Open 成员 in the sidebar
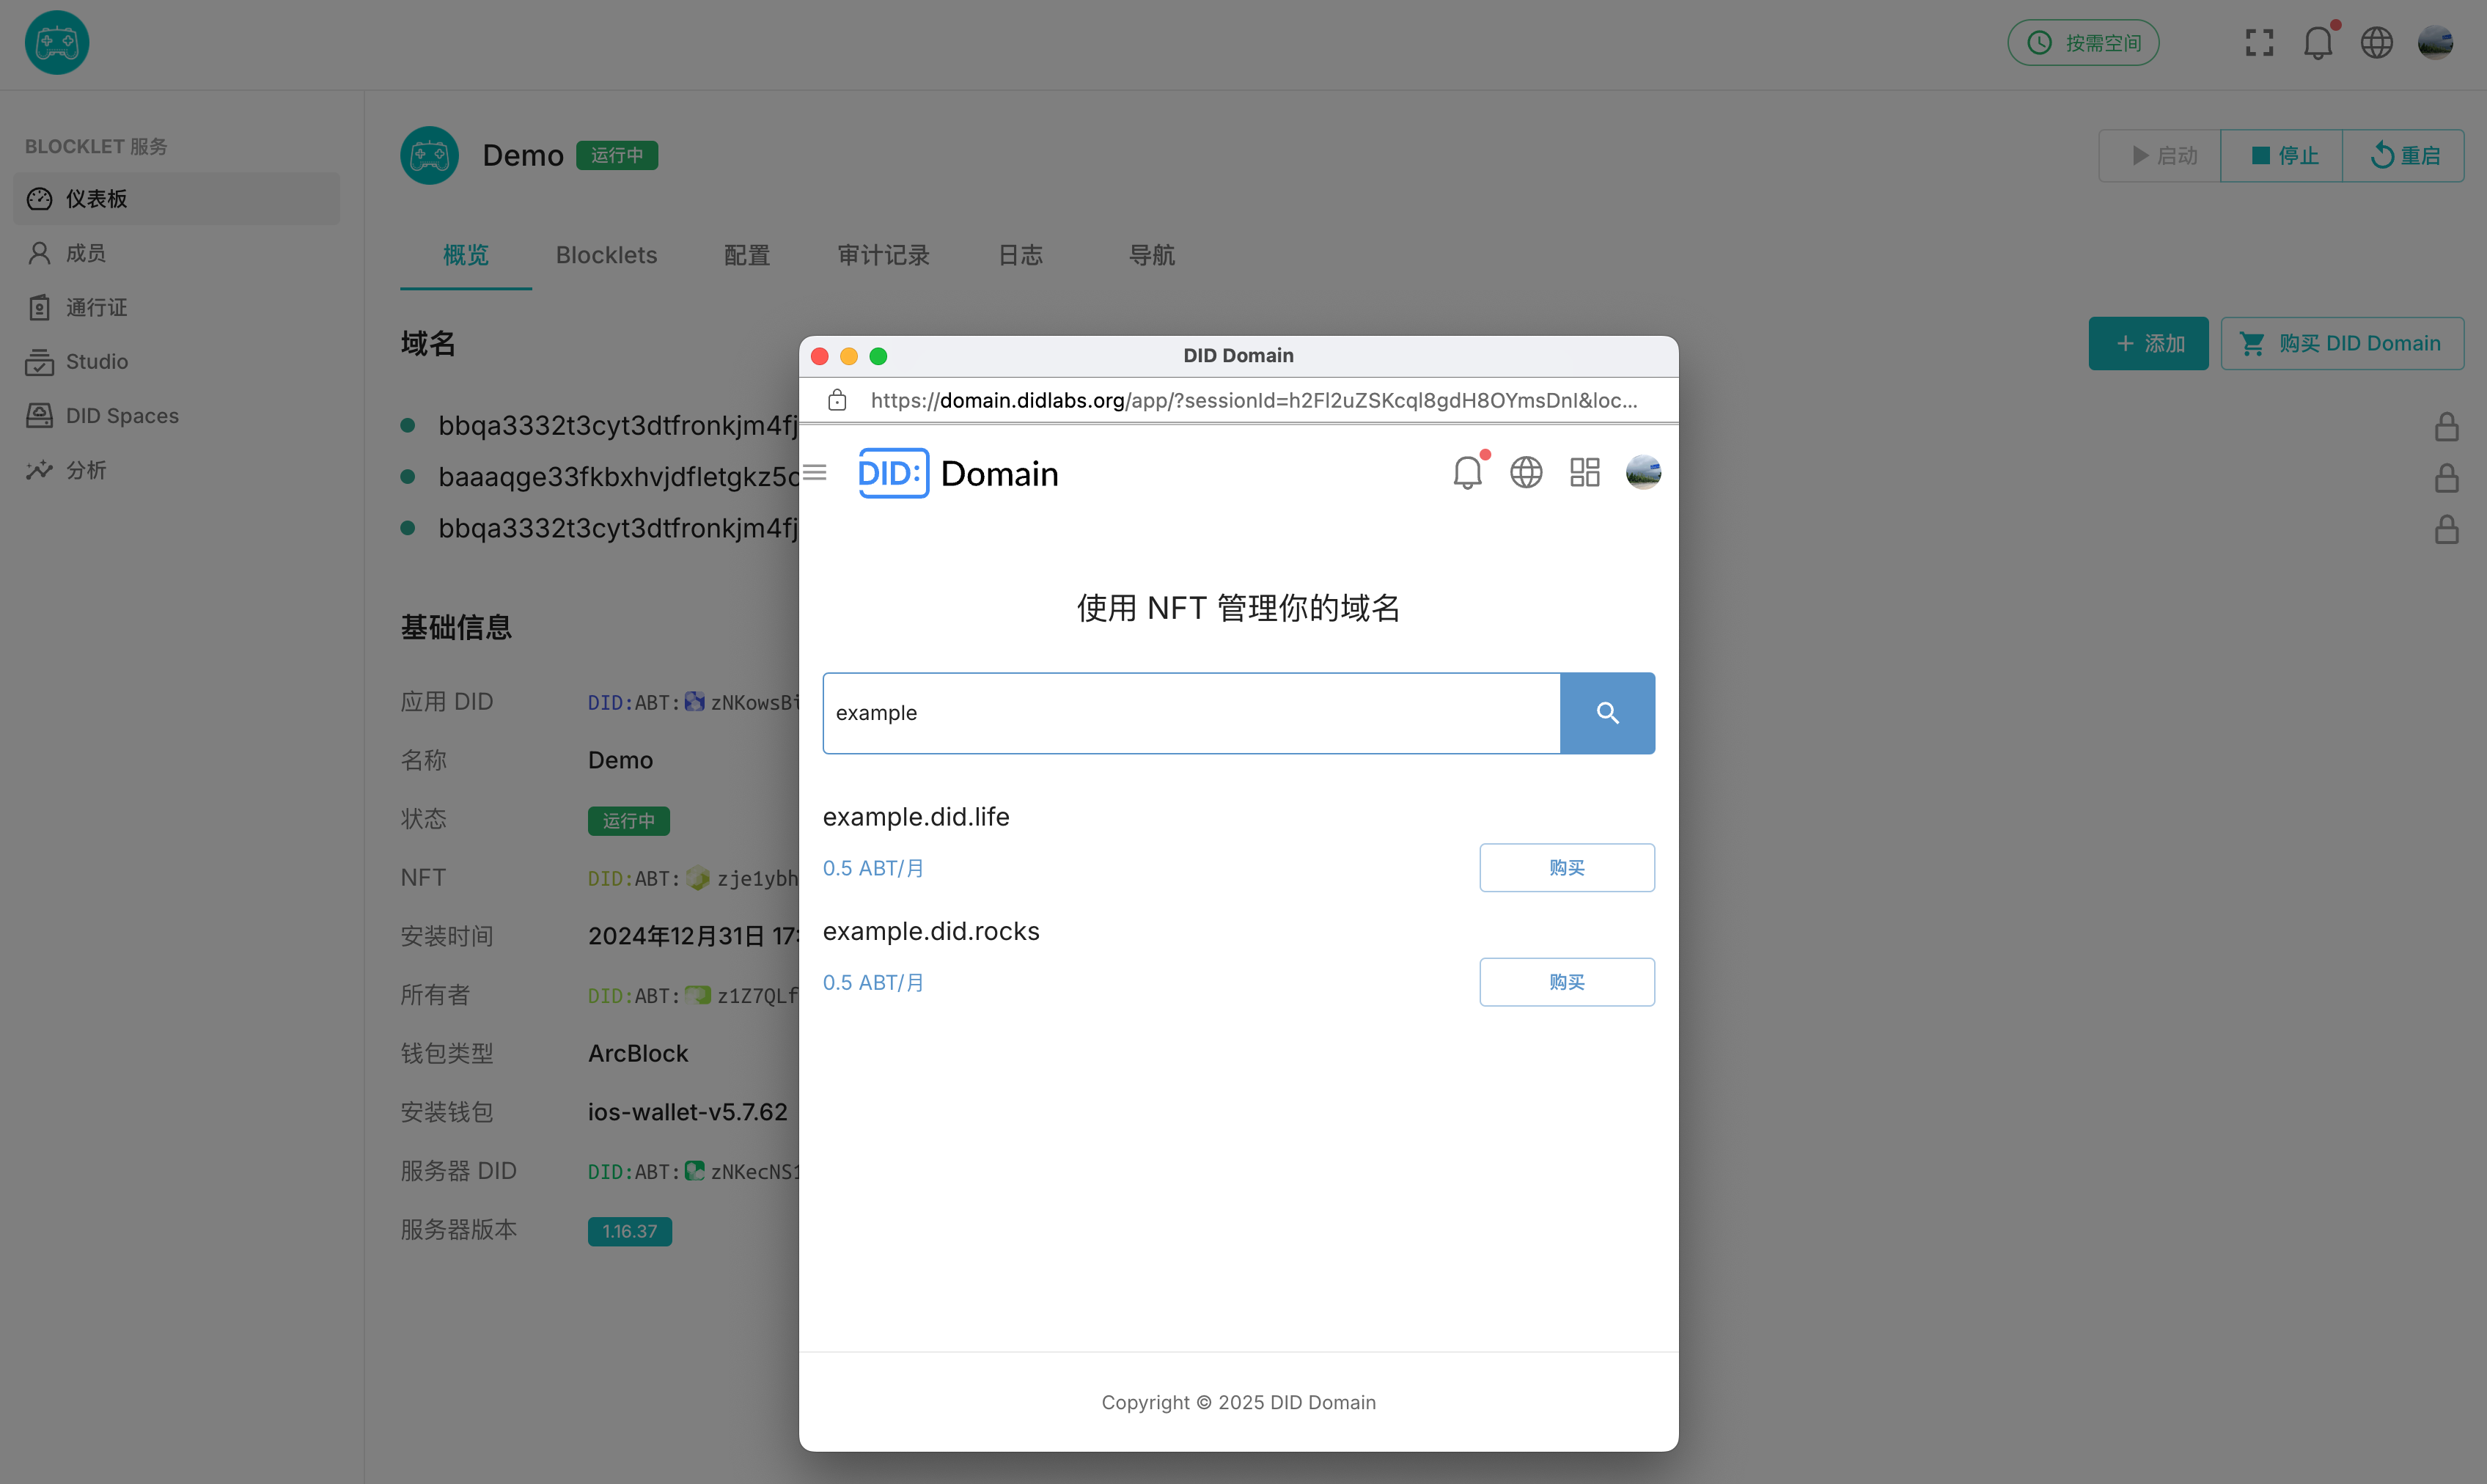 click(x=86, y=253)
